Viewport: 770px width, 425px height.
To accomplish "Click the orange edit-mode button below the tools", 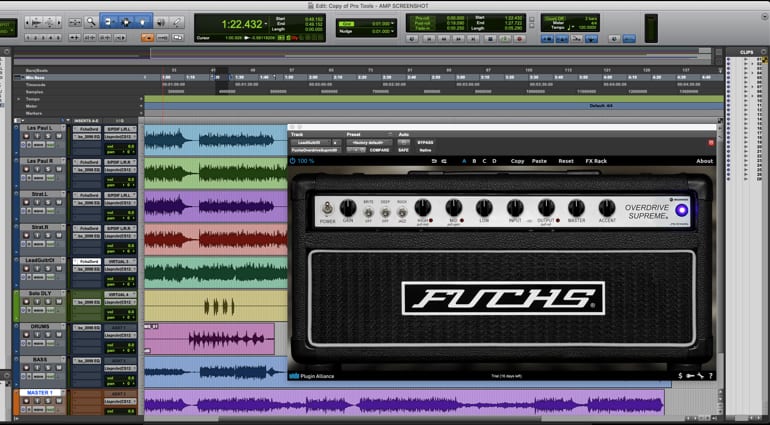I will 147,37.
